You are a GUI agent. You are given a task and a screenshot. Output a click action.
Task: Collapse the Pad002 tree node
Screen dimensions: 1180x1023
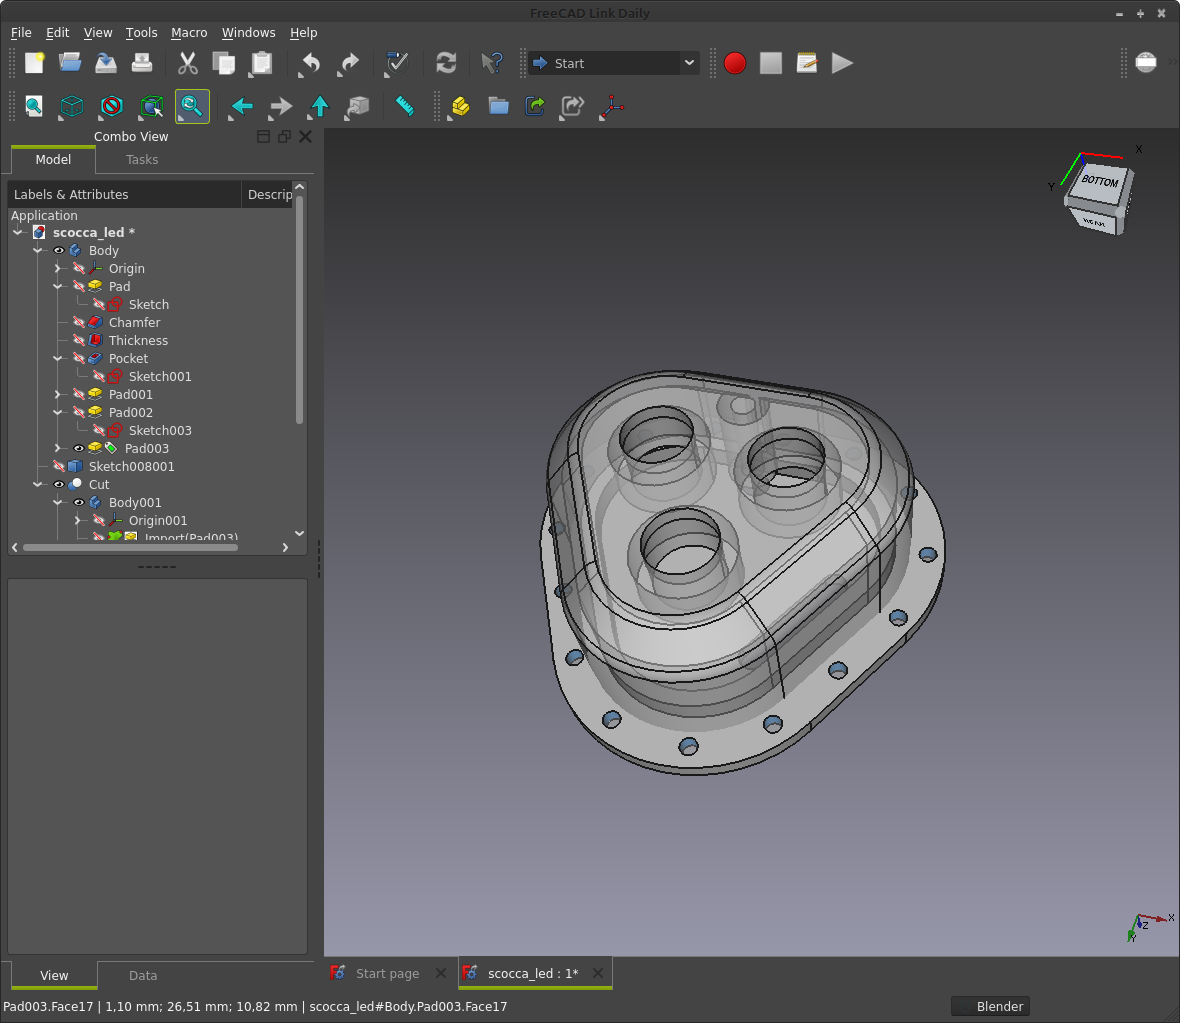click(x=58, y=413)
